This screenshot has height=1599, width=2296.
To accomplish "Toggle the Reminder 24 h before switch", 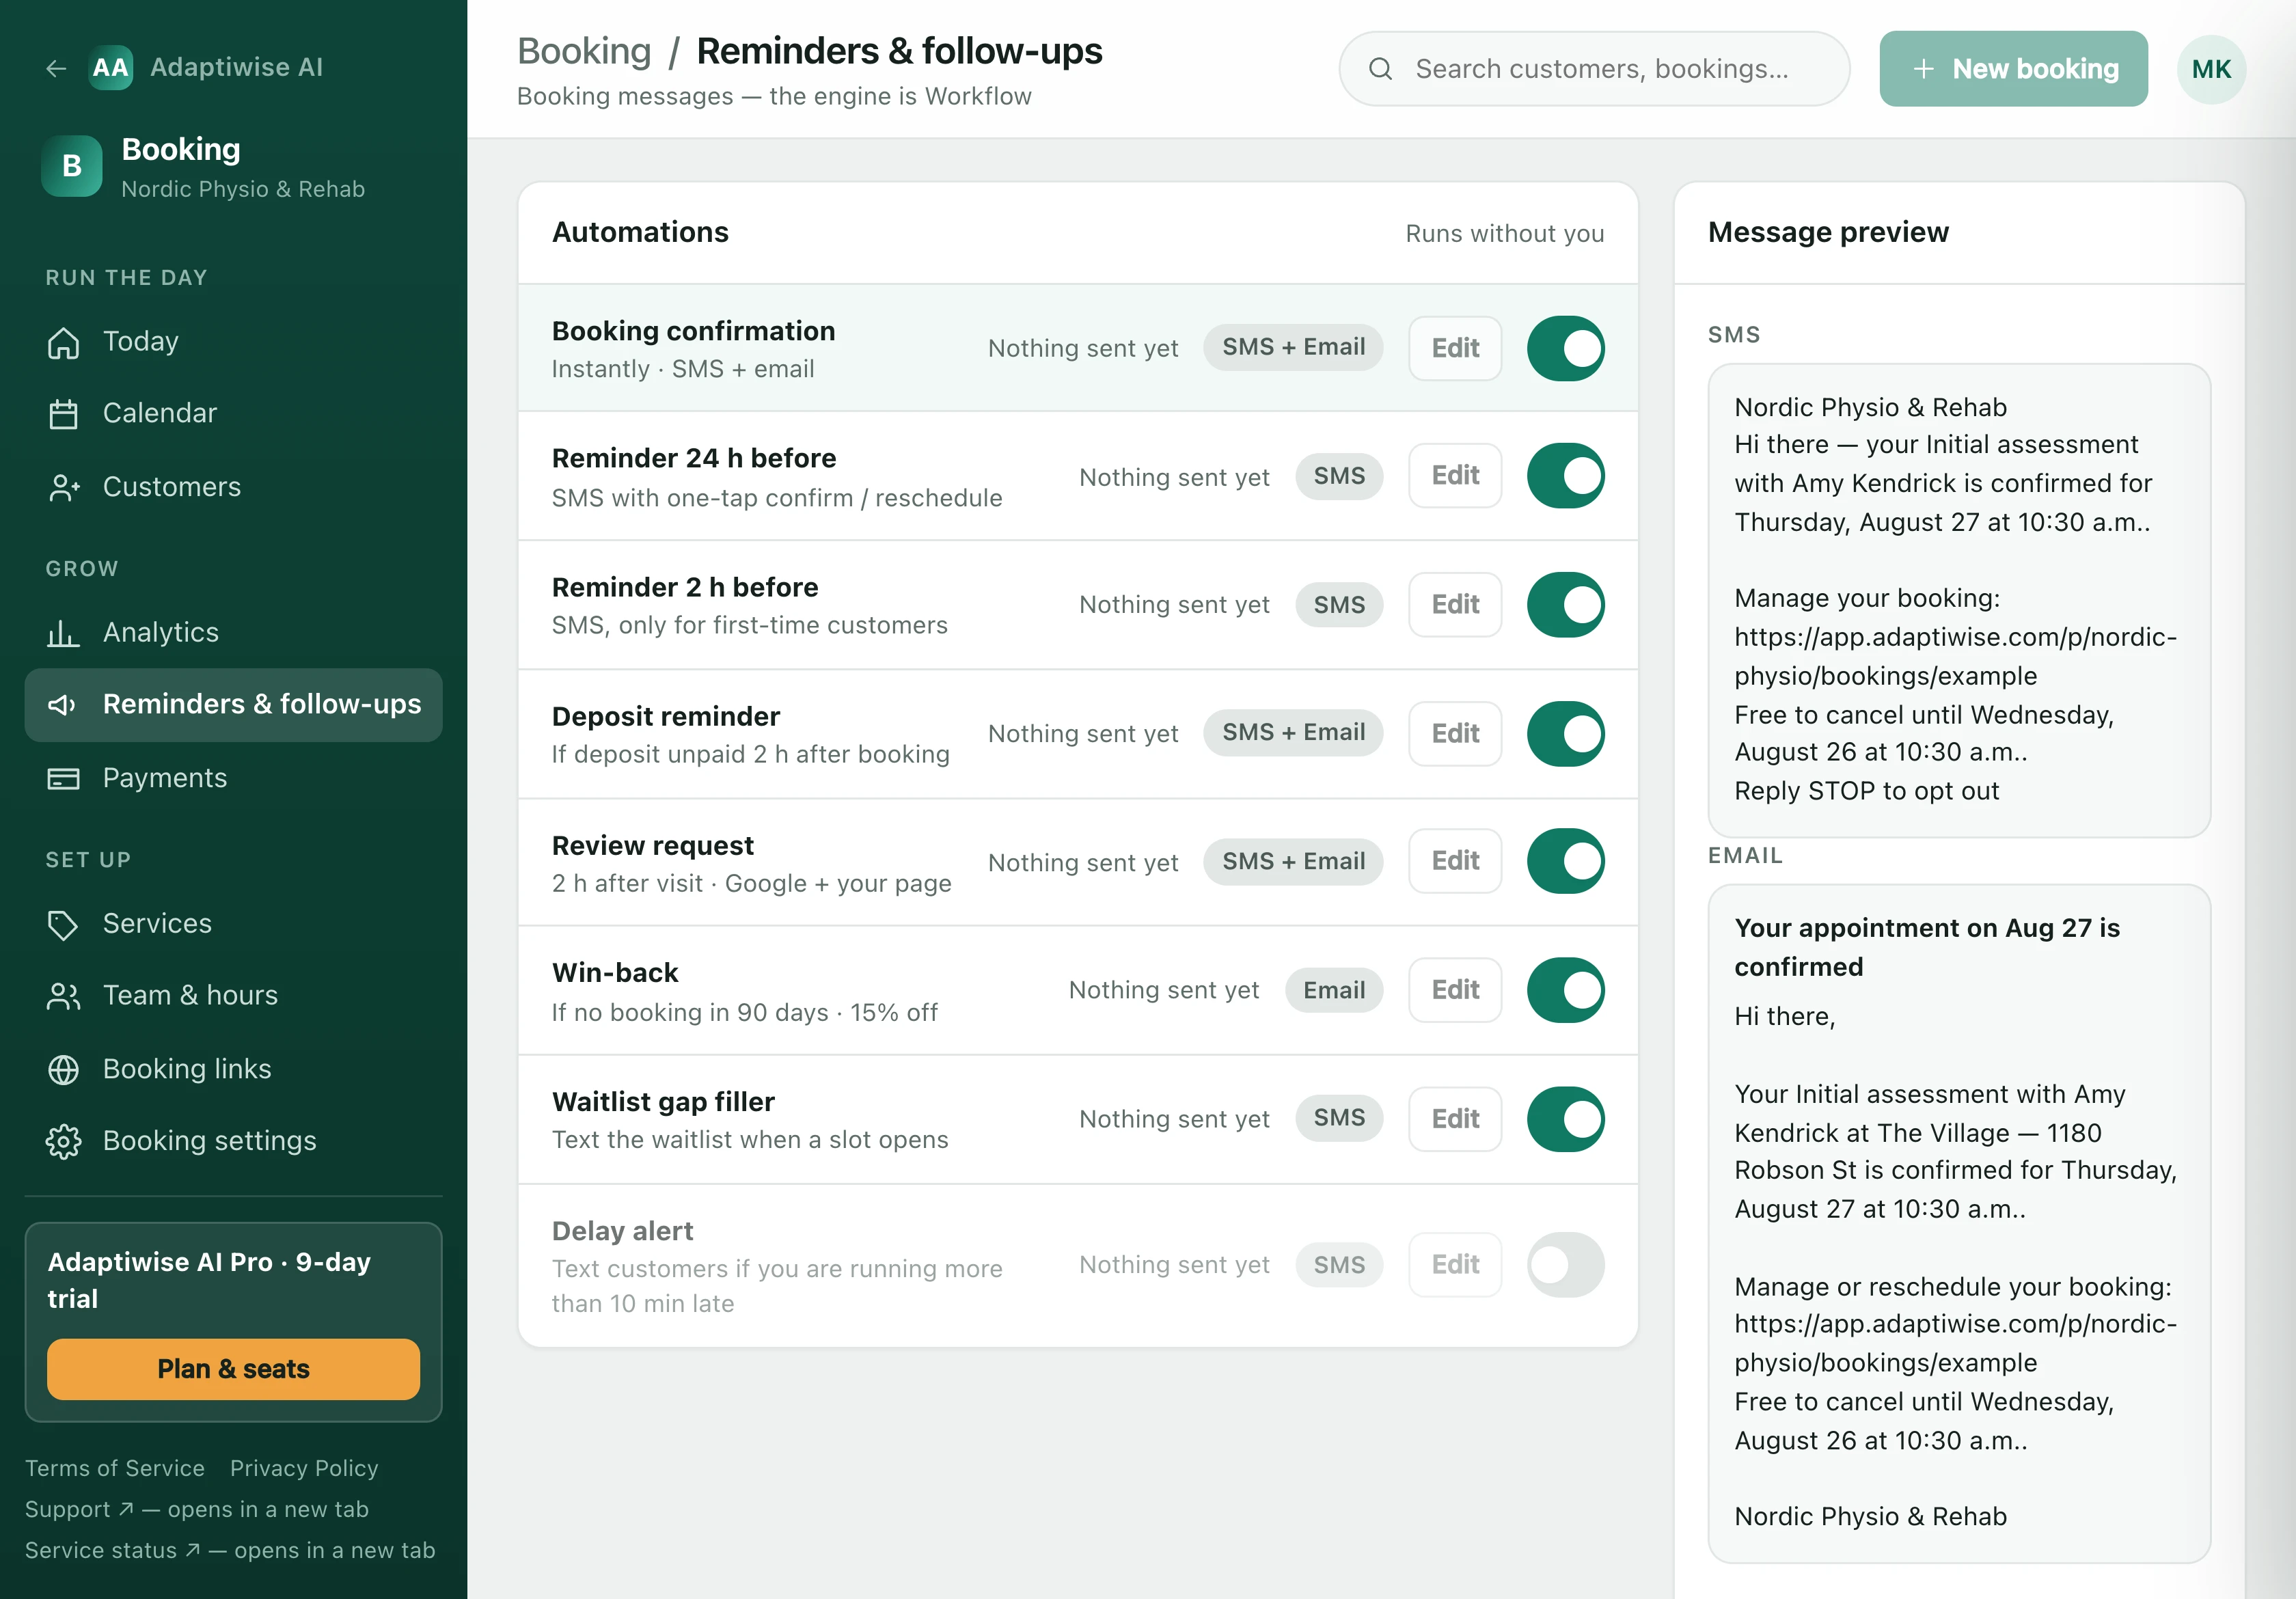I will 1565,476.
